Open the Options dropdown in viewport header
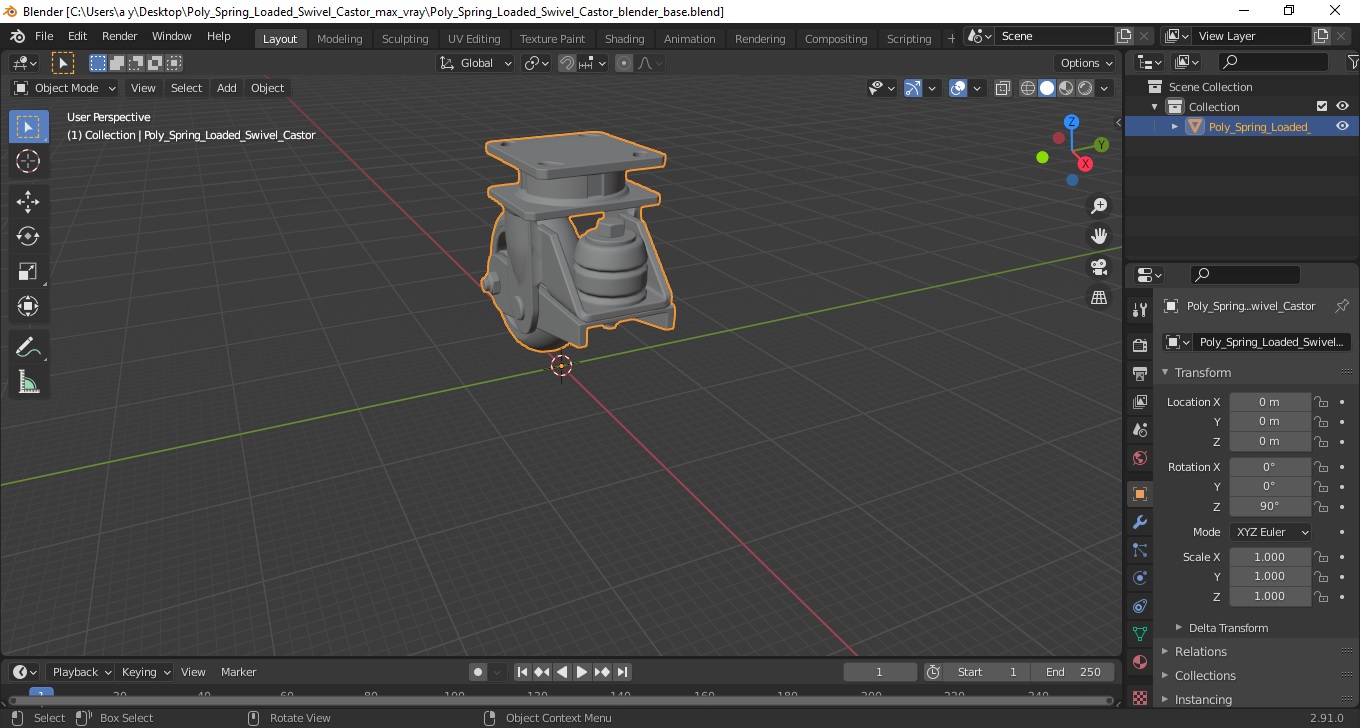This screenshot has width=1360, height=728. click(x=1087, y=63)
